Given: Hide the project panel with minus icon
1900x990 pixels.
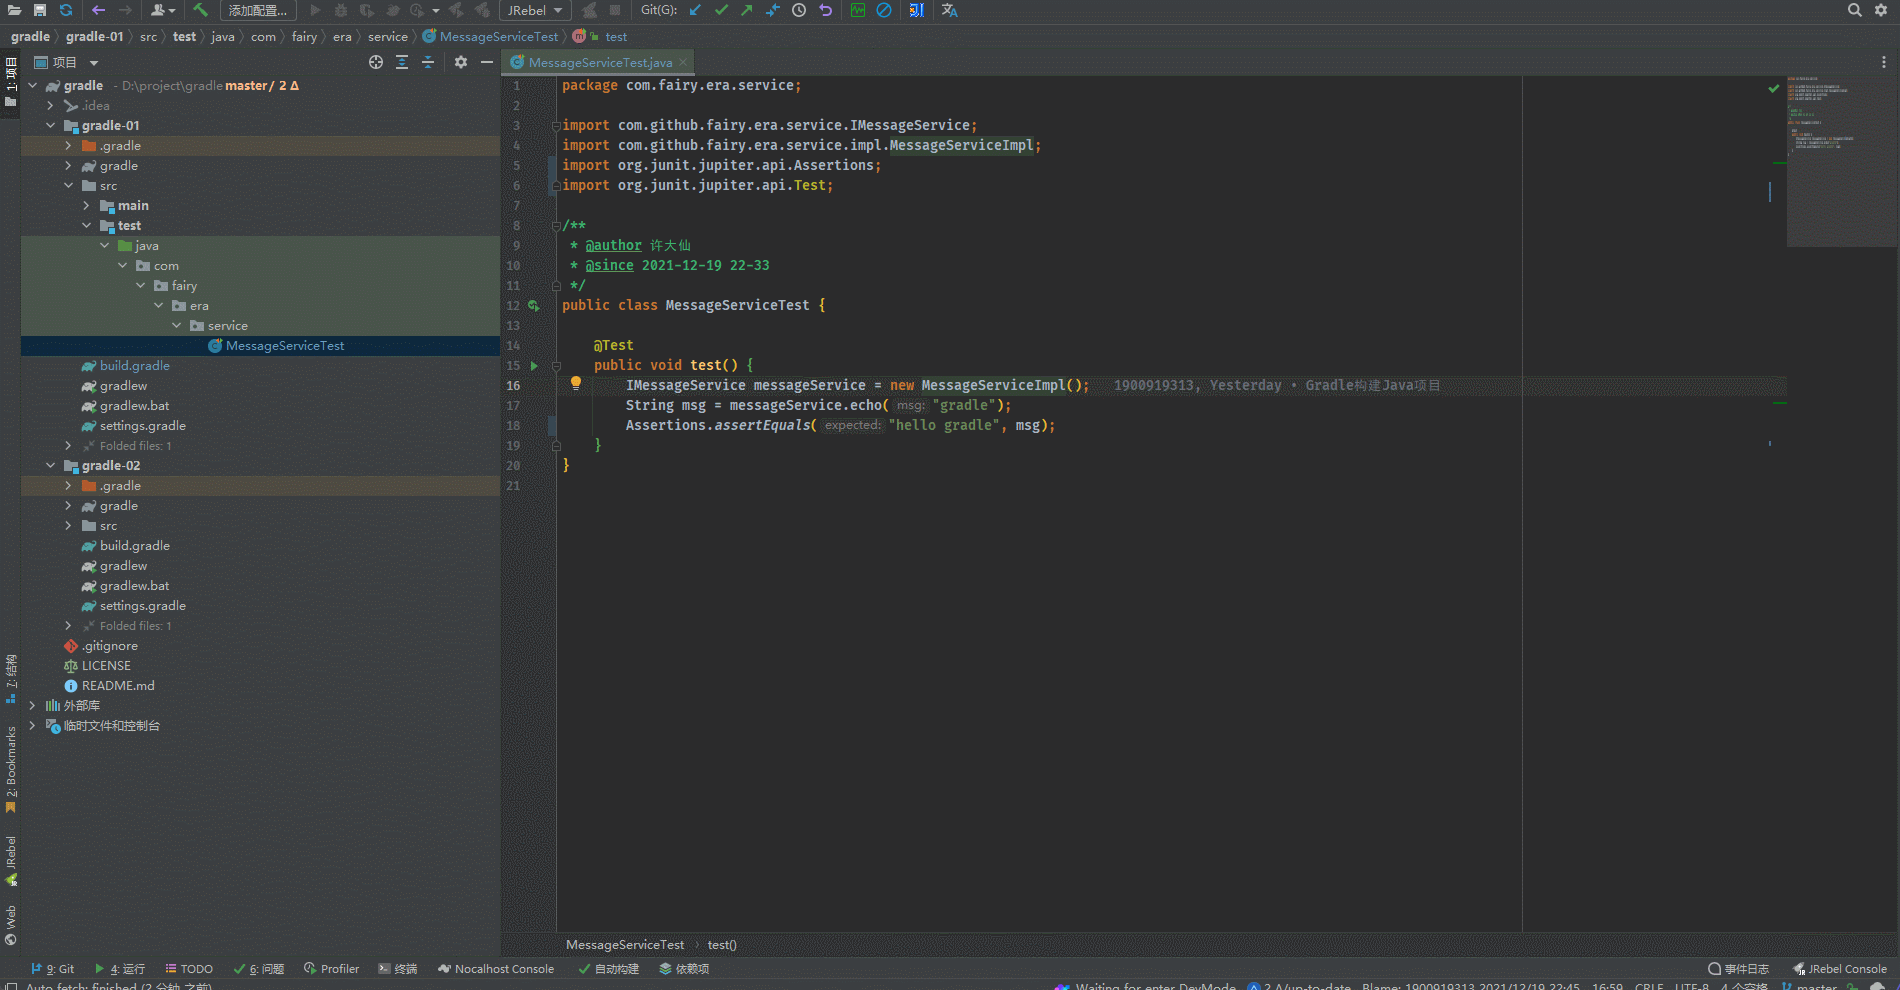Looking at the screenshot, I should 487,62.
